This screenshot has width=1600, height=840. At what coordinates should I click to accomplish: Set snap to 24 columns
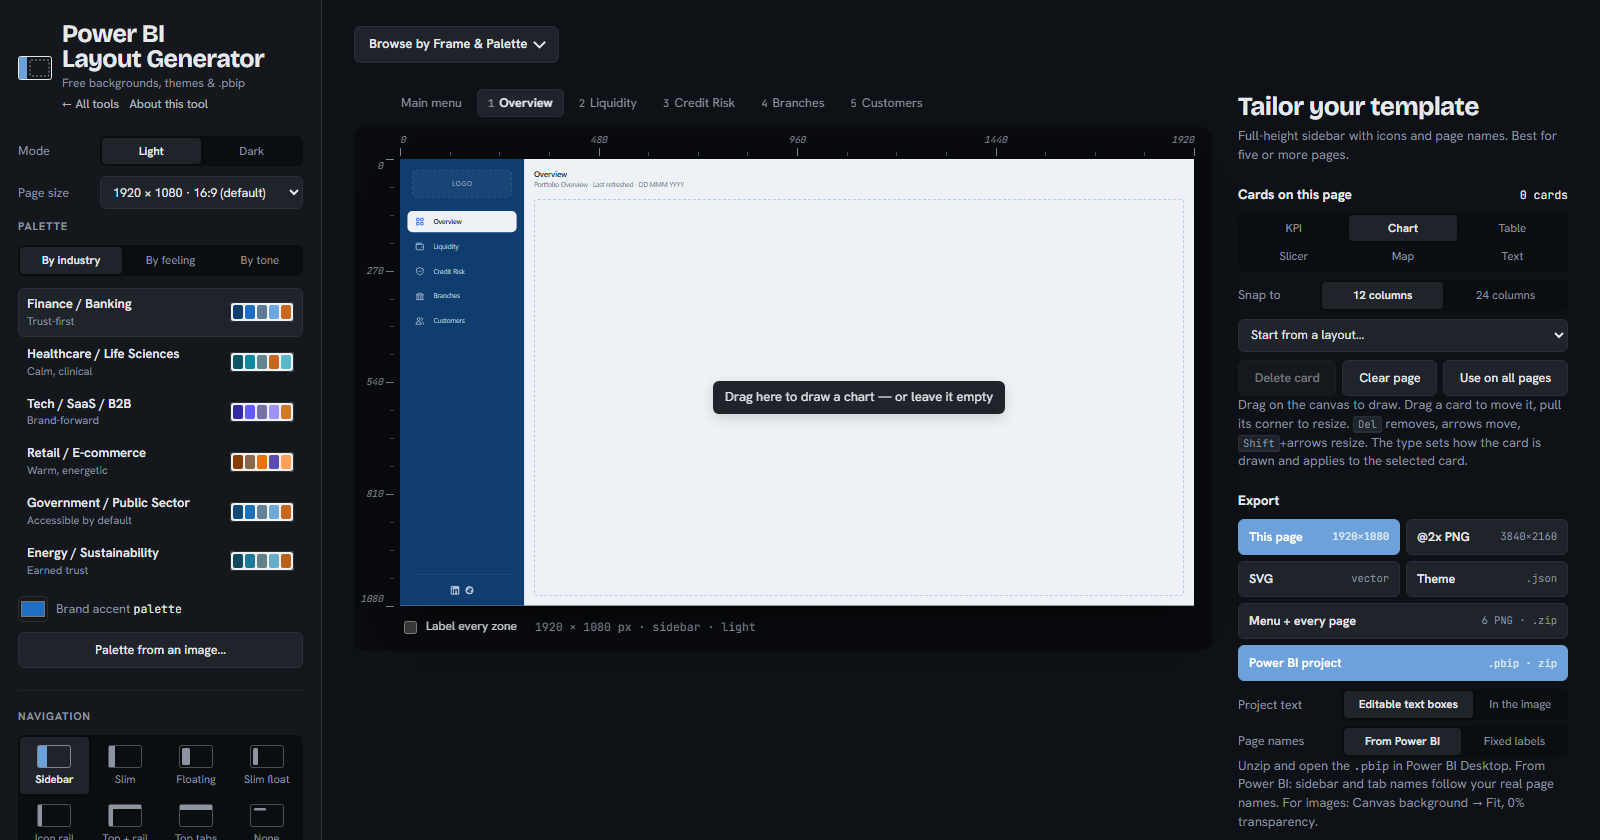1505,295
